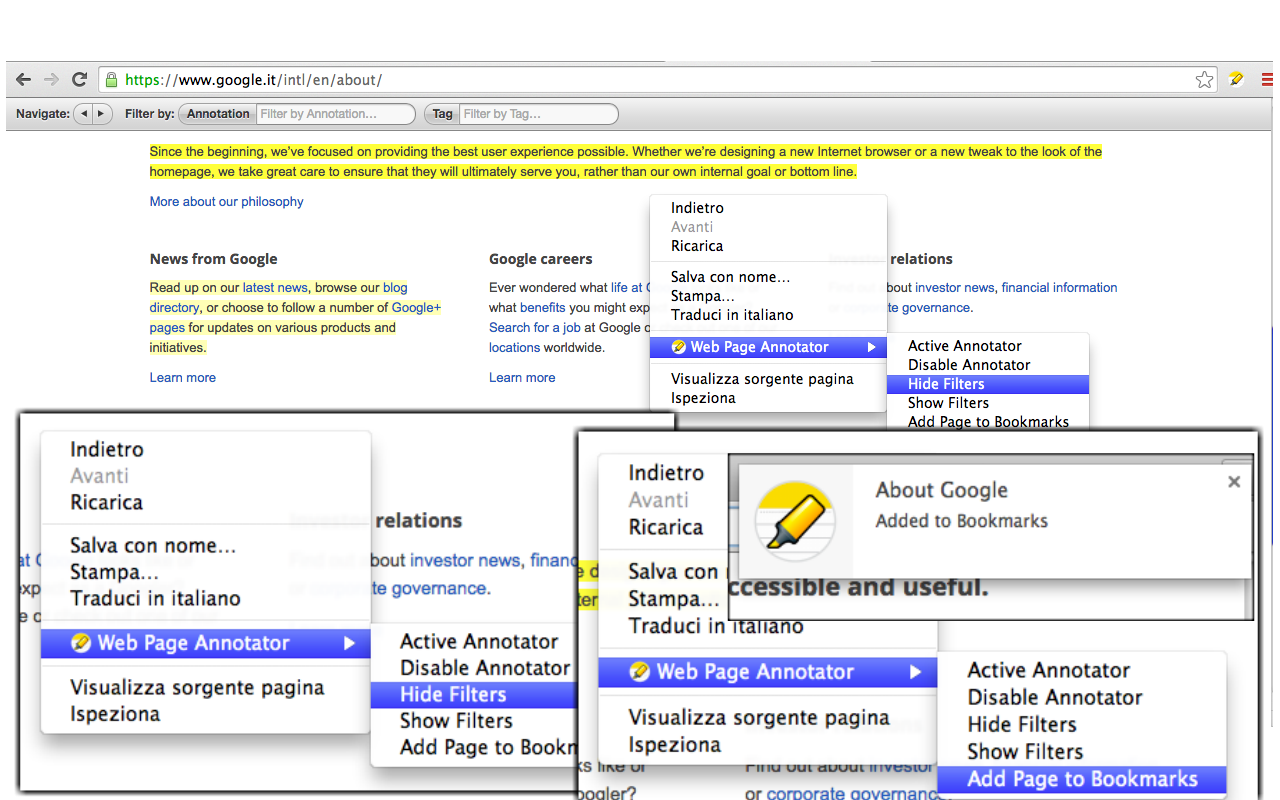Click the Tag filter label button
1280x800 pixels.
click(x=442, y=114)
